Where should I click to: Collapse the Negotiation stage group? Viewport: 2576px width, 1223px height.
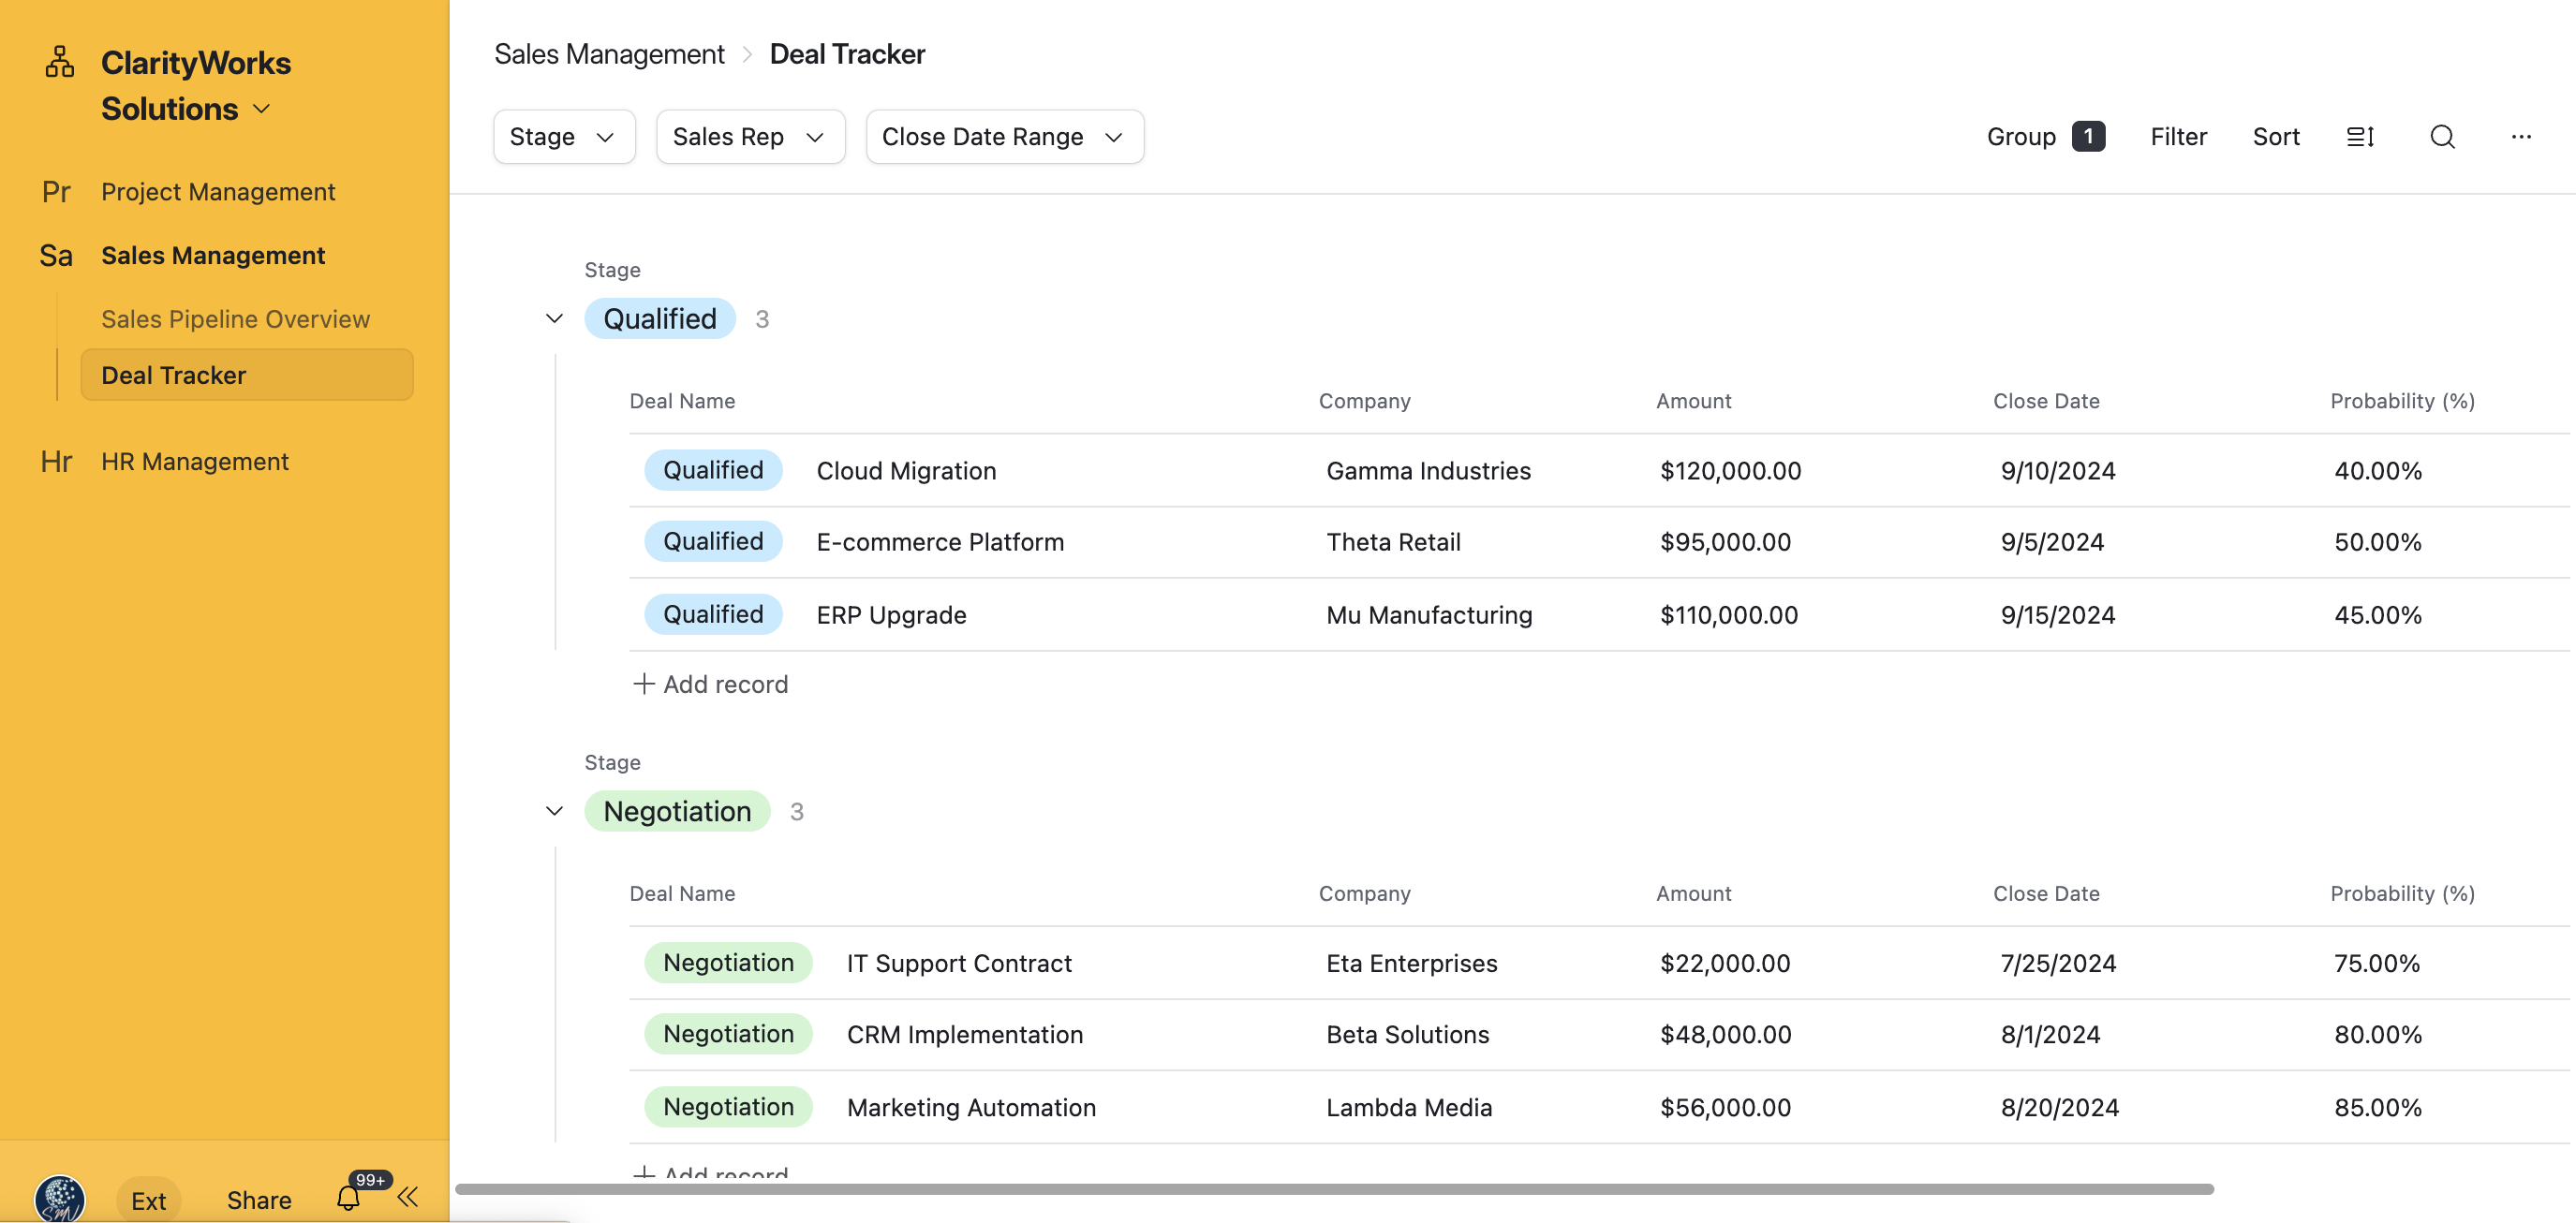[x=554, y=811]
